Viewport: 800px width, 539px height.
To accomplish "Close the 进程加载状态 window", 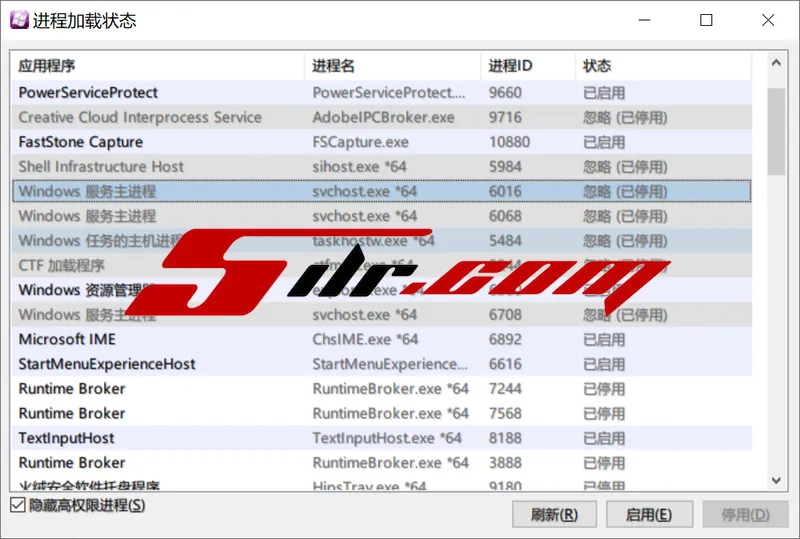I will click(x=768, y=20).
